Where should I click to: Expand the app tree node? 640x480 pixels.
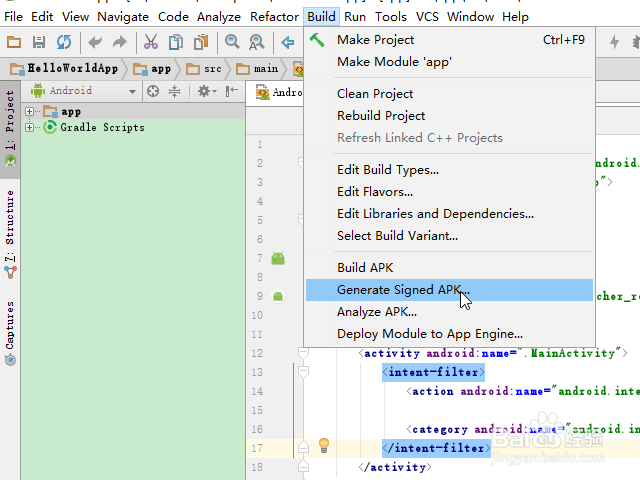click(29, 111)
